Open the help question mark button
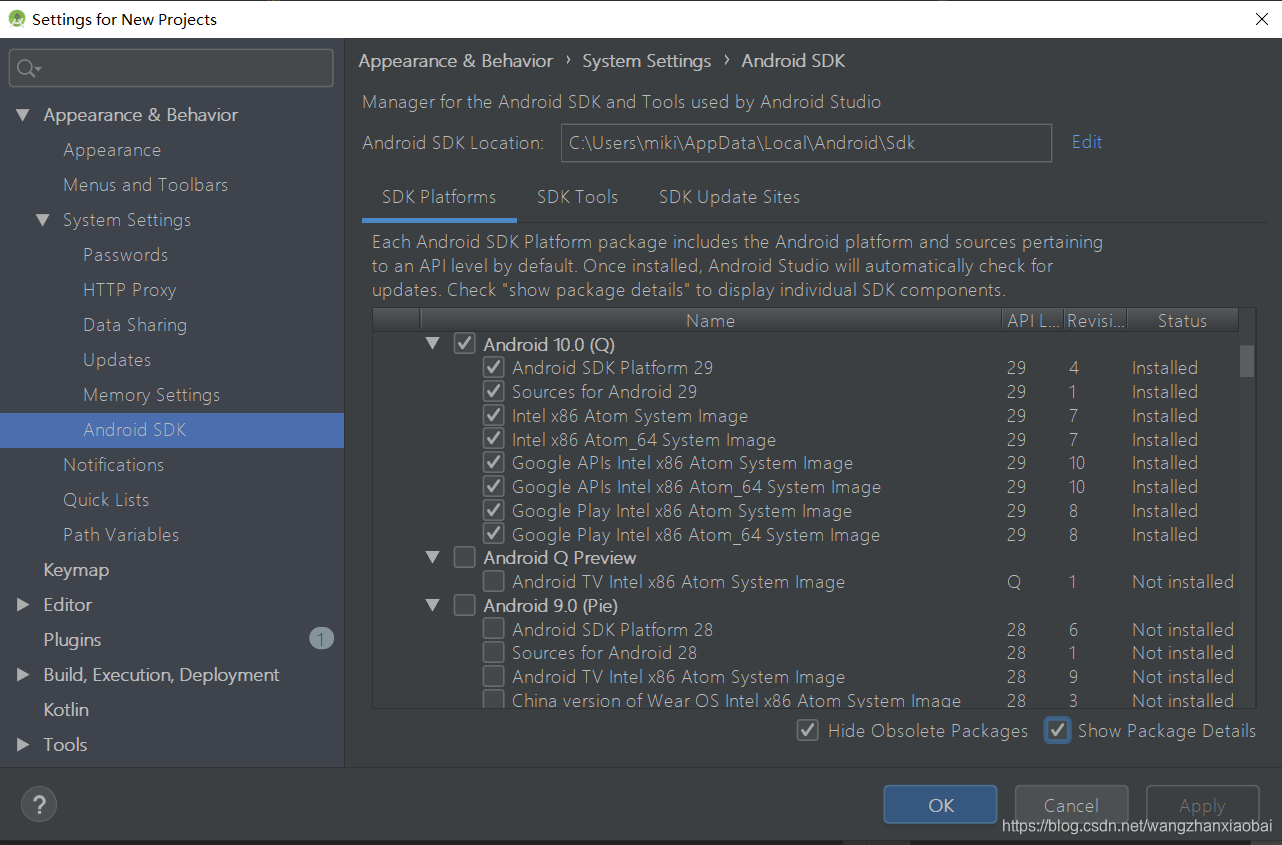This screenshot has height=845, width=1282. click(x=39, y=804)
